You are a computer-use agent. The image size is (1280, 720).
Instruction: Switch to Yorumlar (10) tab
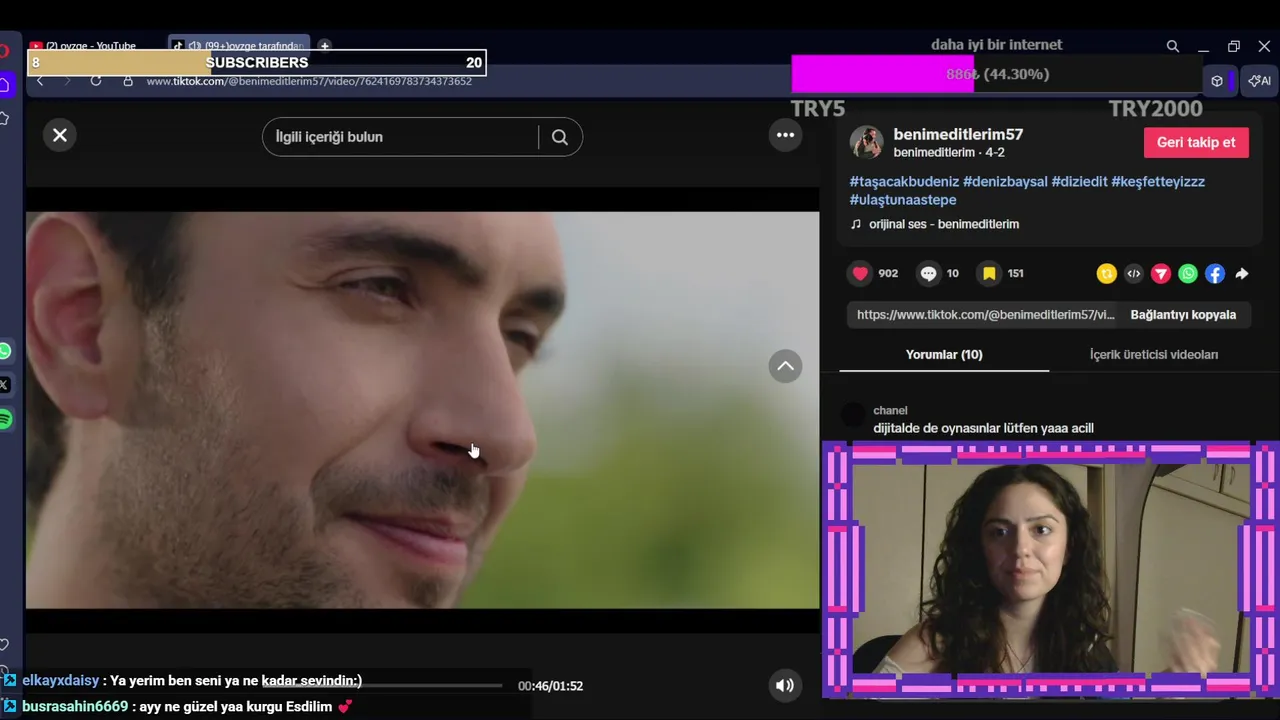[x=944, y=354]
